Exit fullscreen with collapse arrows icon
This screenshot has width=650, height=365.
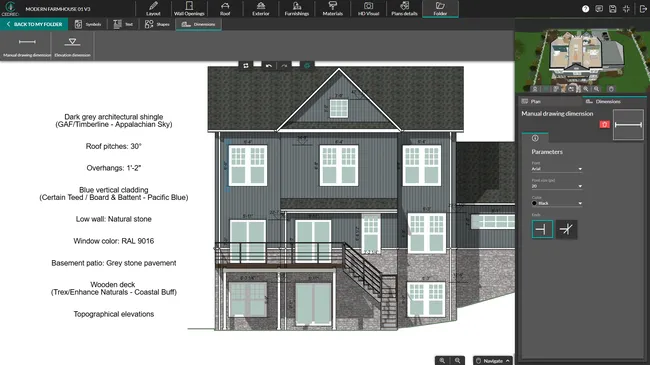[x=626, y=9]
